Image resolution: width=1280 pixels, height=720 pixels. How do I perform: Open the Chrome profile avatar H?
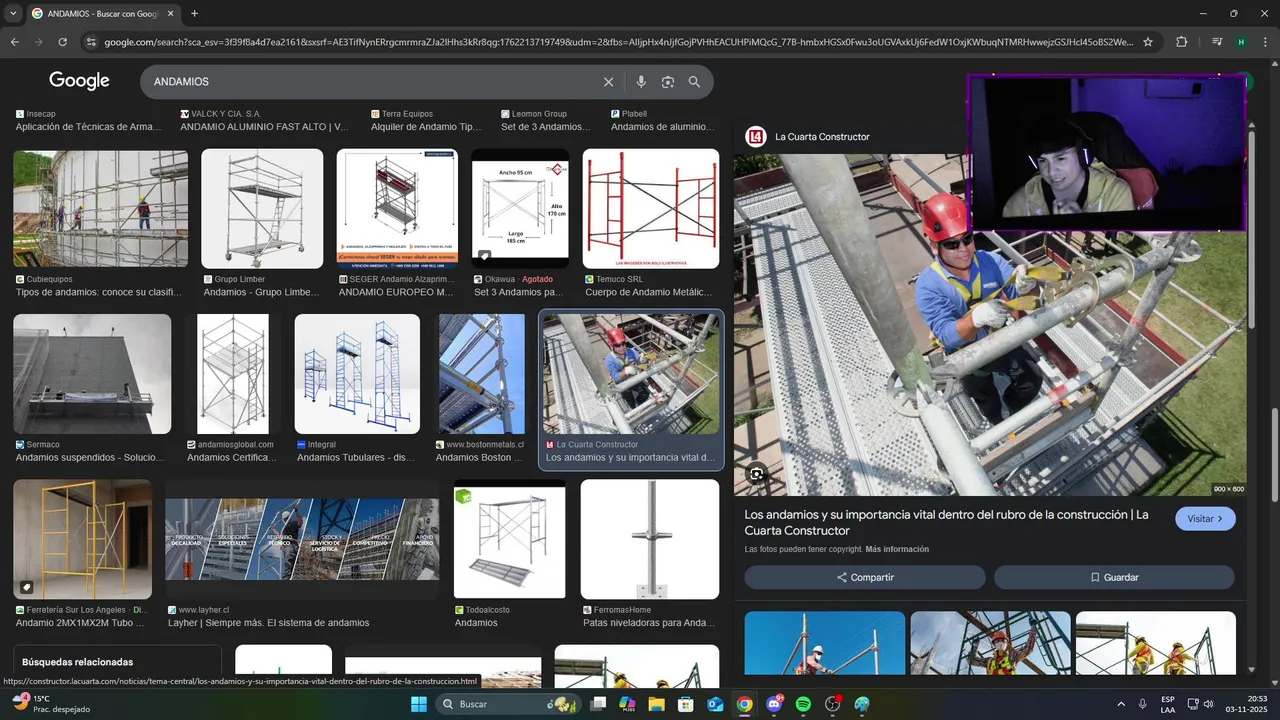1241,42
